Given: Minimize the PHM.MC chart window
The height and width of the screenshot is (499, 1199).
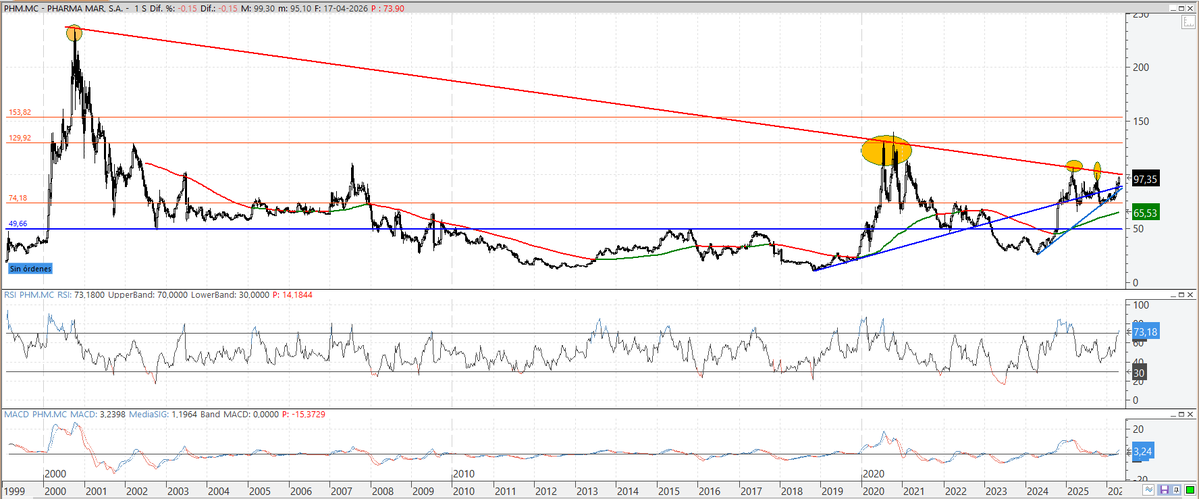Looking at the screenshot, I should [x=1173, y=8].
